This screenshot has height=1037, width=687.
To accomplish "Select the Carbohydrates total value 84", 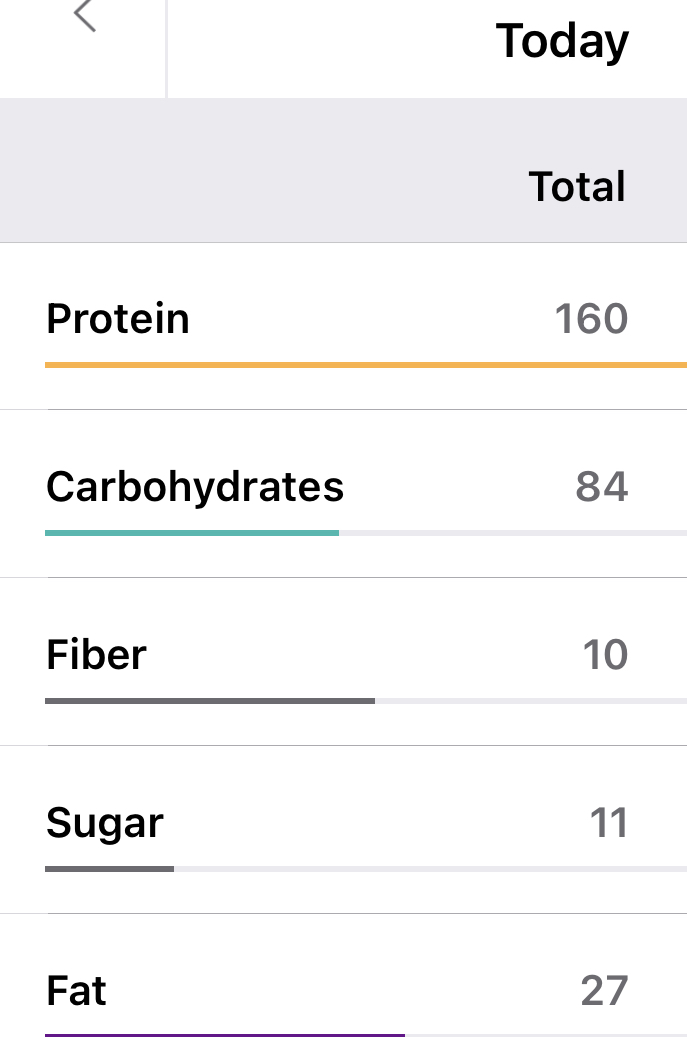I will 602,487.
